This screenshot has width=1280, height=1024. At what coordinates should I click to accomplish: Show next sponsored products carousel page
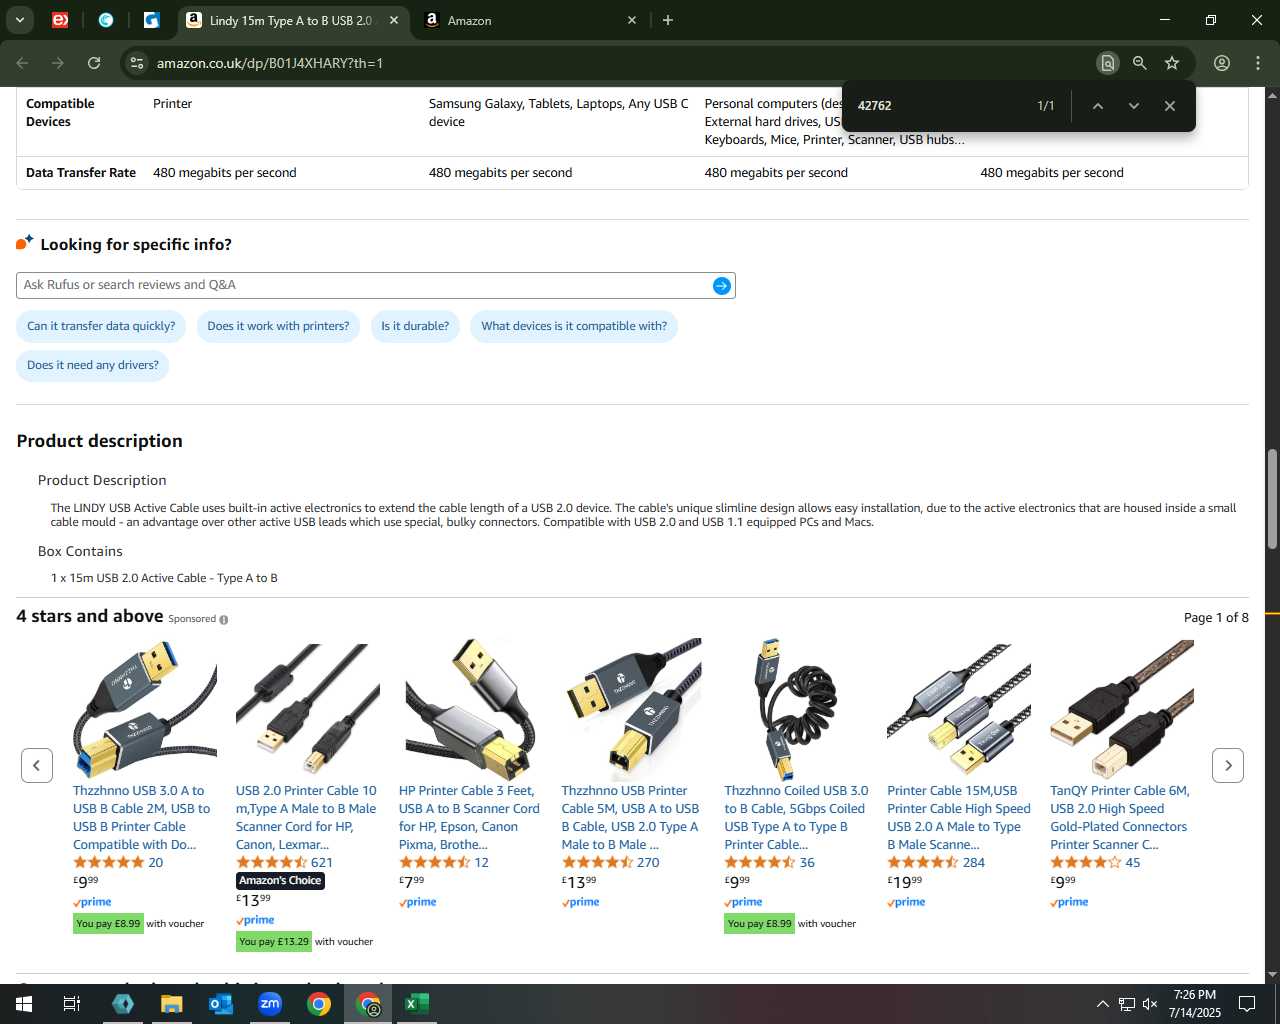(x=1228, y=766)
